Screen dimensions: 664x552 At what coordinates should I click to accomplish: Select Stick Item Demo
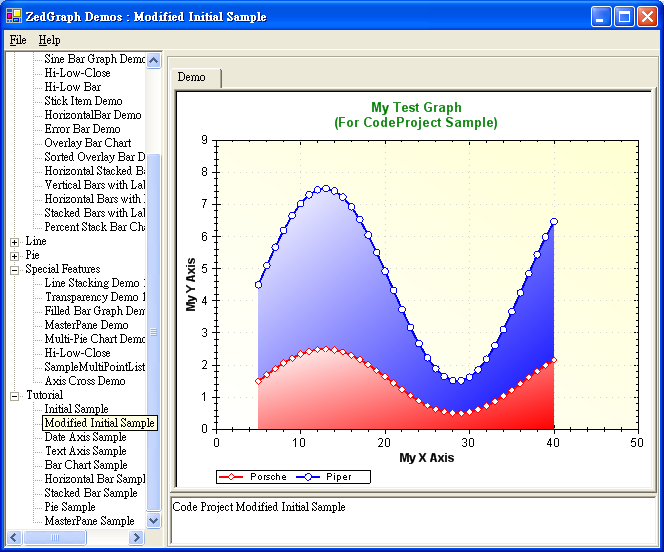pyautogui.click(x=83, y=101)
